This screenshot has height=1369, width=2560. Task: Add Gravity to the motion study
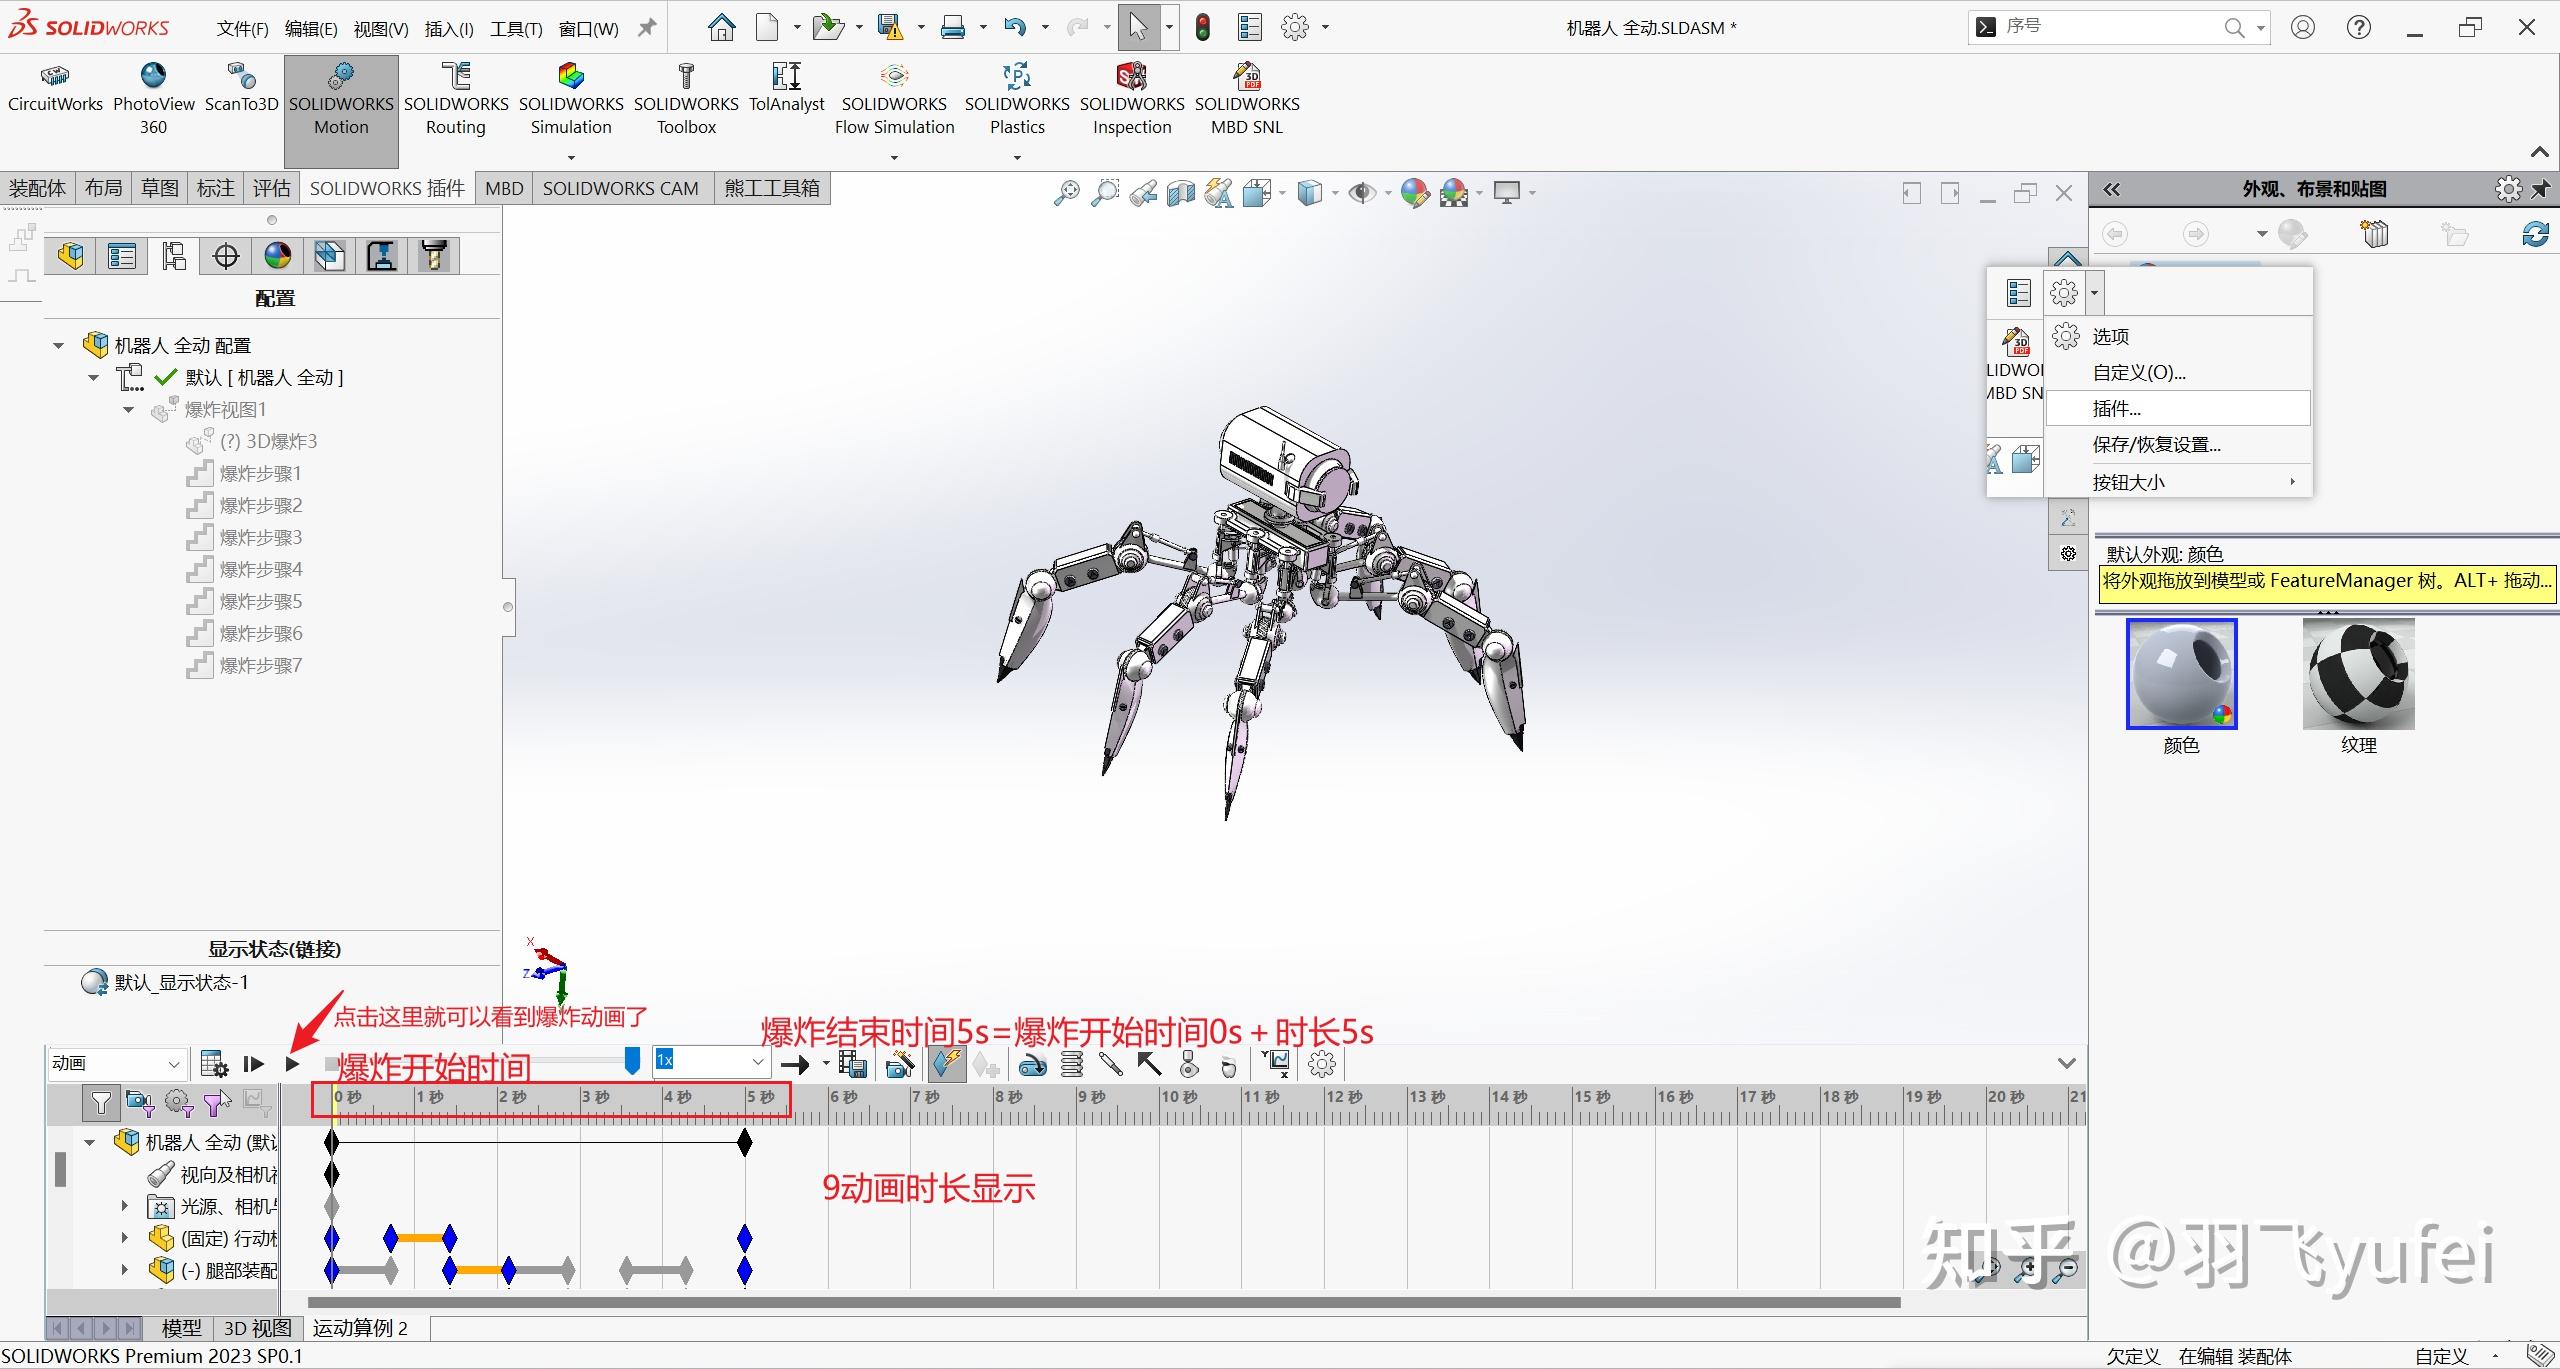pyautogui.click(x=1229, y=1066)
